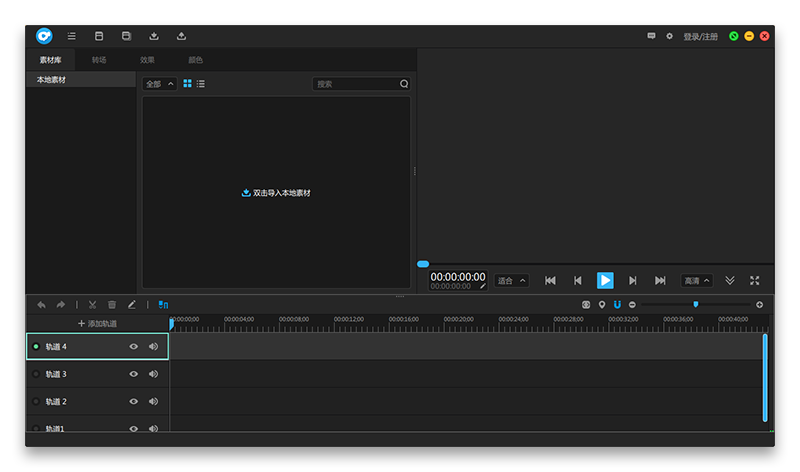
Task: Toggle visibility eye of 轨道 4
Action: pyautogui.click(x=134, y=346)
